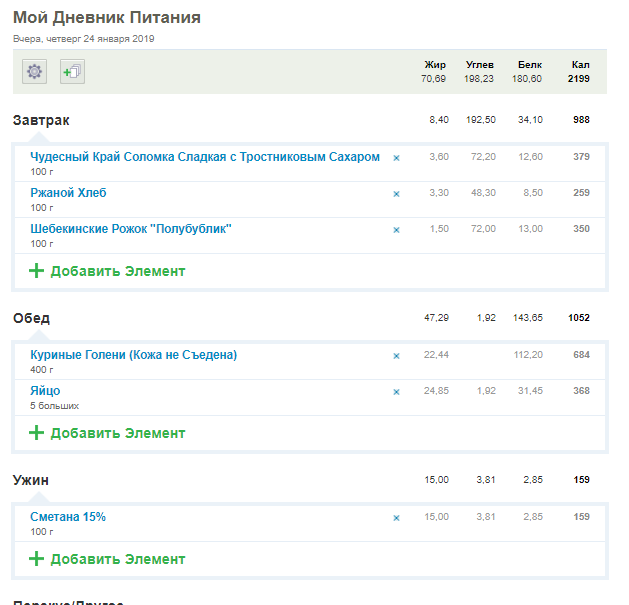Remove Шебекинские Рожок item using x icon
The image size is (629, 605).
click(396, 229)
